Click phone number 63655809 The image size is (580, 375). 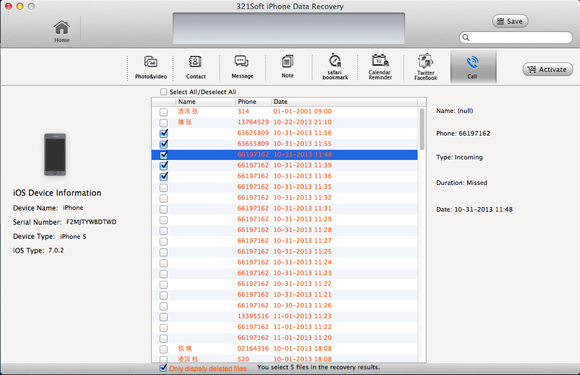(253, 143)
